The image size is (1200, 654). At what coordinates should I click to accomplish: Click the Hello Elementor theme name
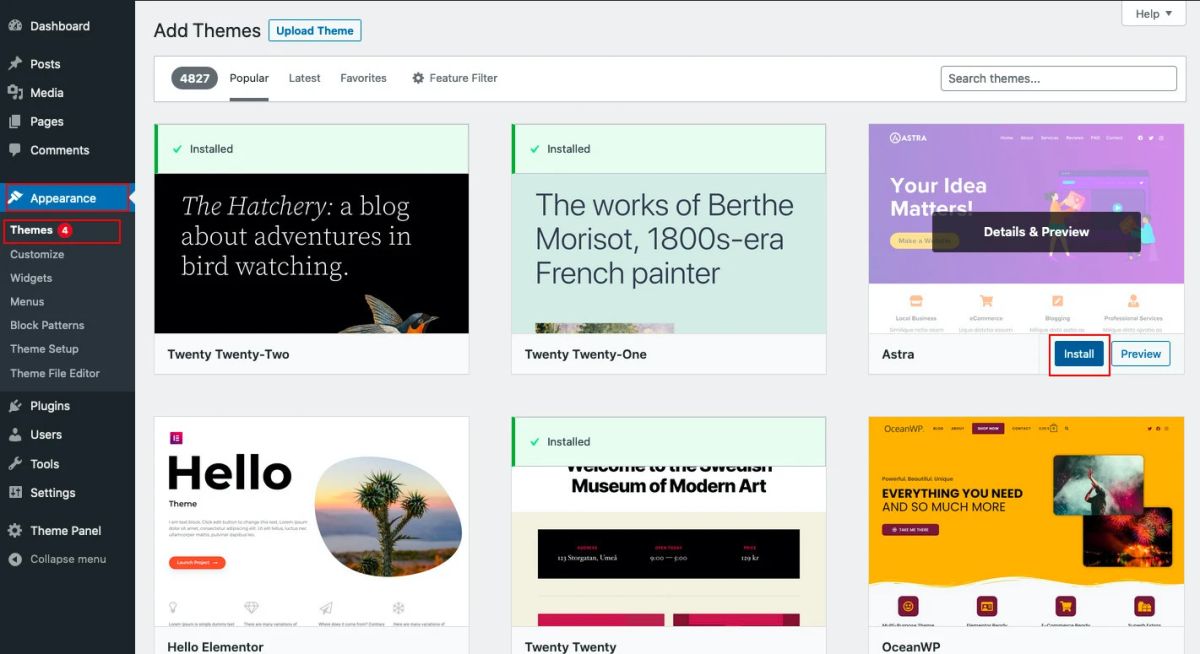pyautogui.click(x=215, y=647)
